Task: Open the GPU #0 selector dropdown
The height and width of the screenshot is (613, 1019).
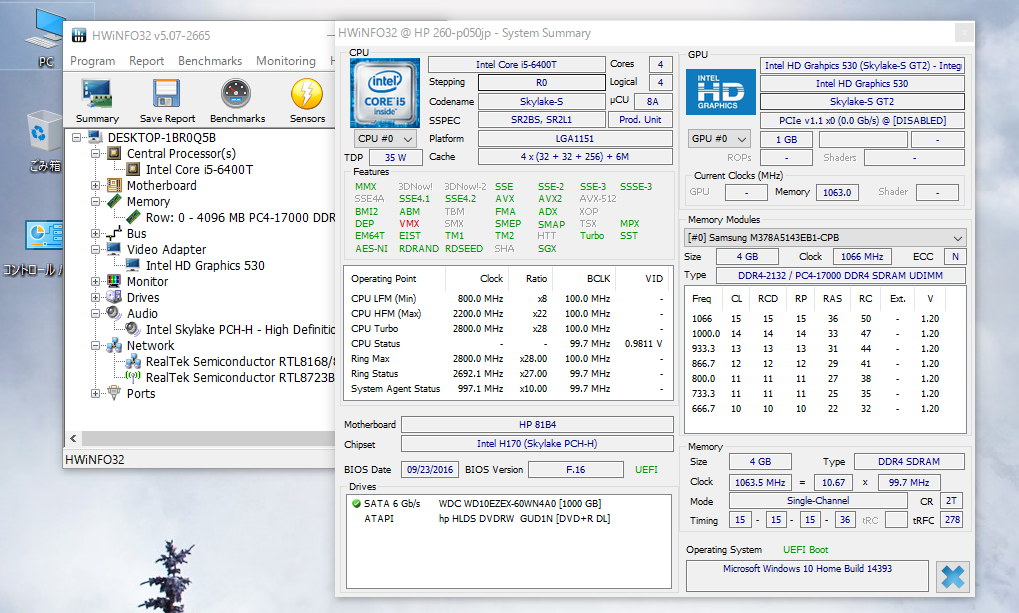Action: coord(719,138)
